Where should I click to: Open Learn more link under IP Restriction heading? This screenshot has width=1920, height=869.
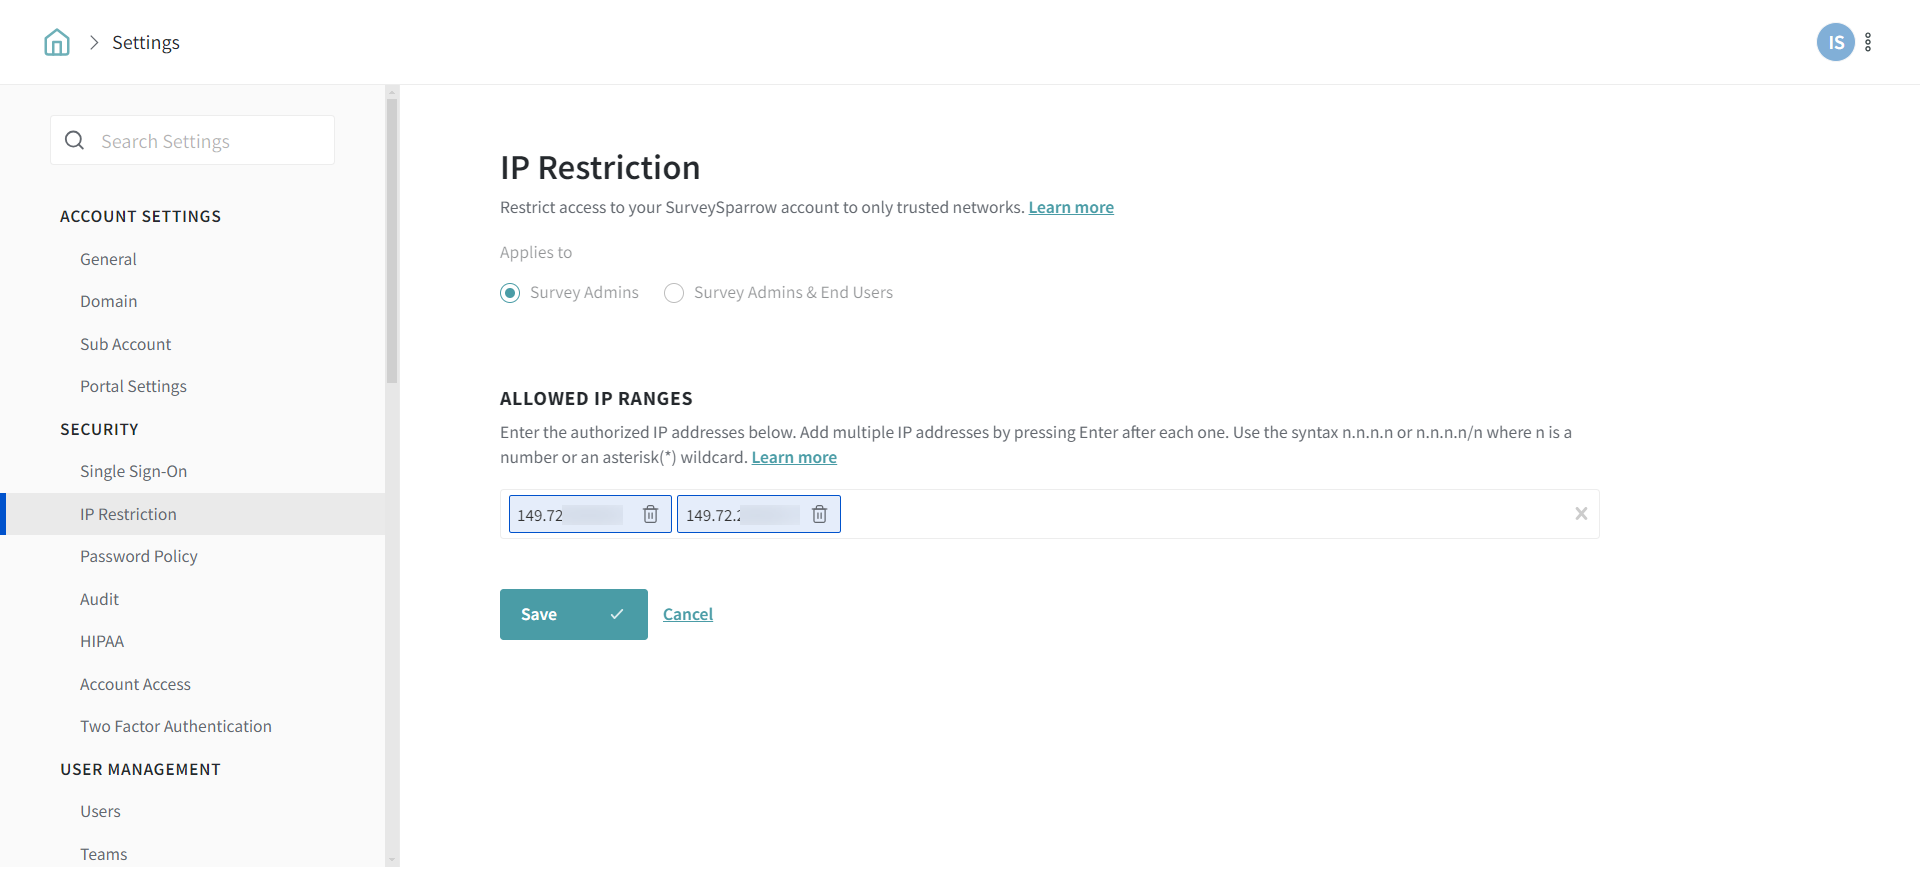pos(1071,208)
